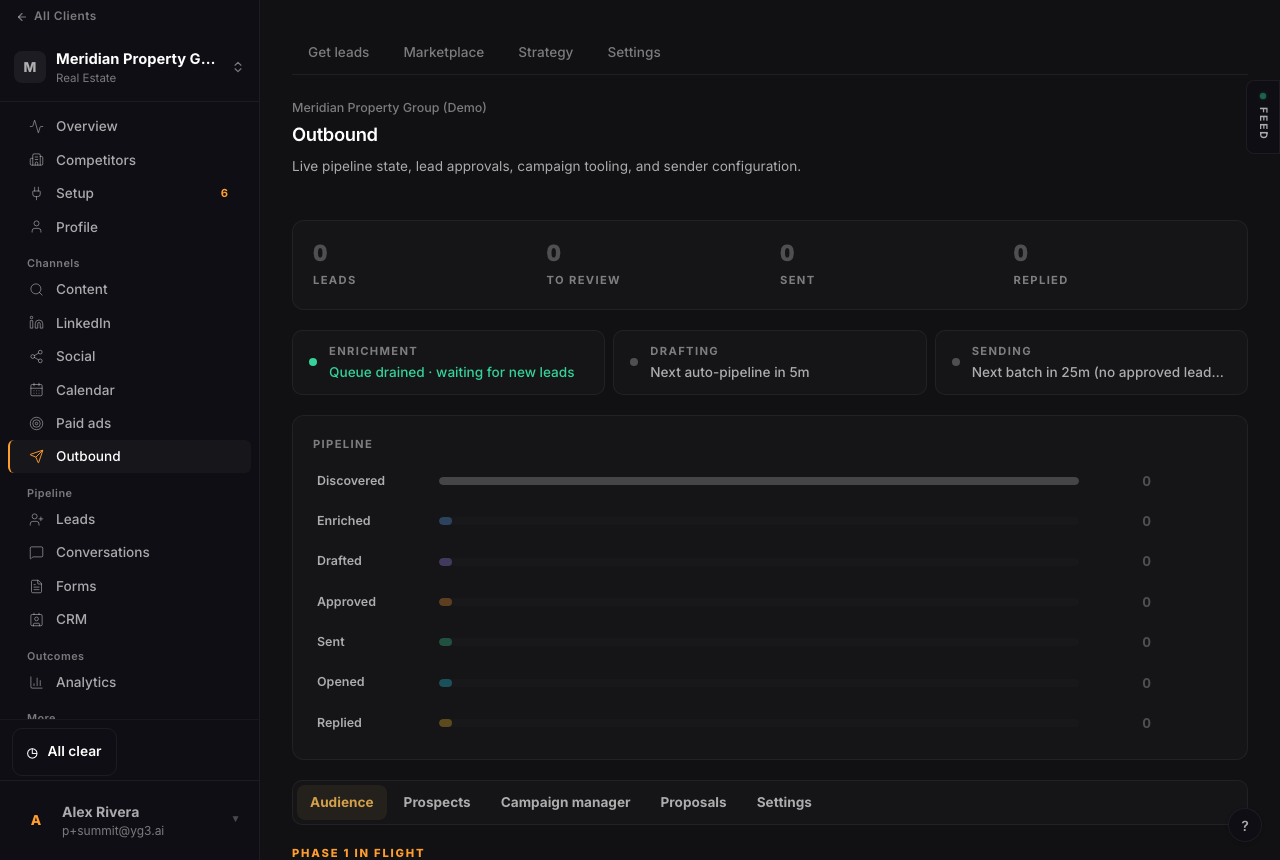Open the Strategy tab

[x=546, y=52]
